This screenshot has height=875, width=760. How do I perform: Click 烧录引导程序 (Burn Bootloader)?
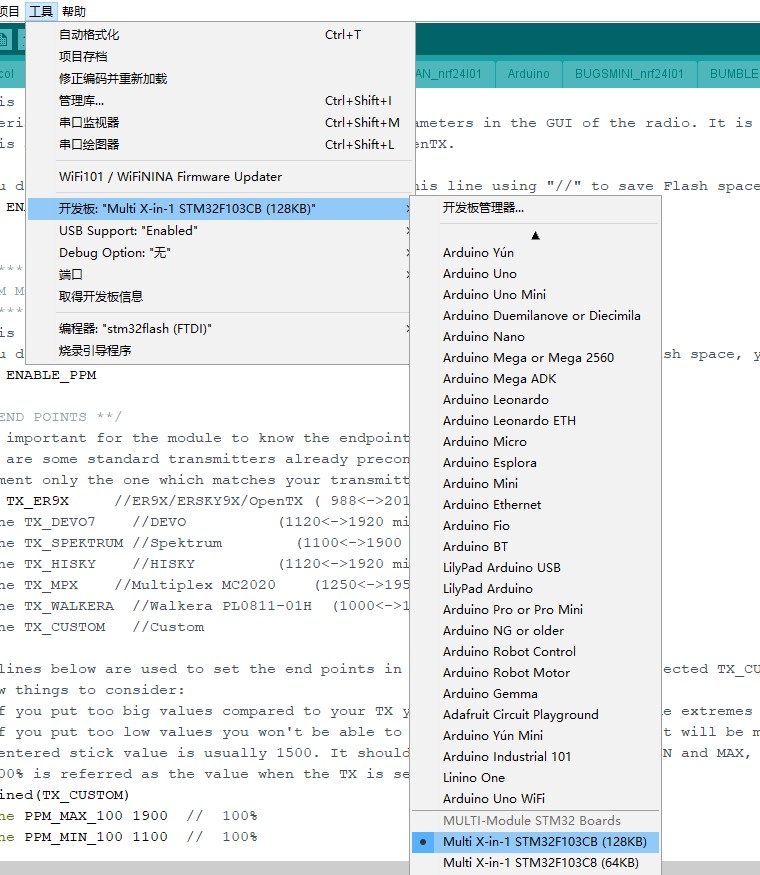[220, 350]
